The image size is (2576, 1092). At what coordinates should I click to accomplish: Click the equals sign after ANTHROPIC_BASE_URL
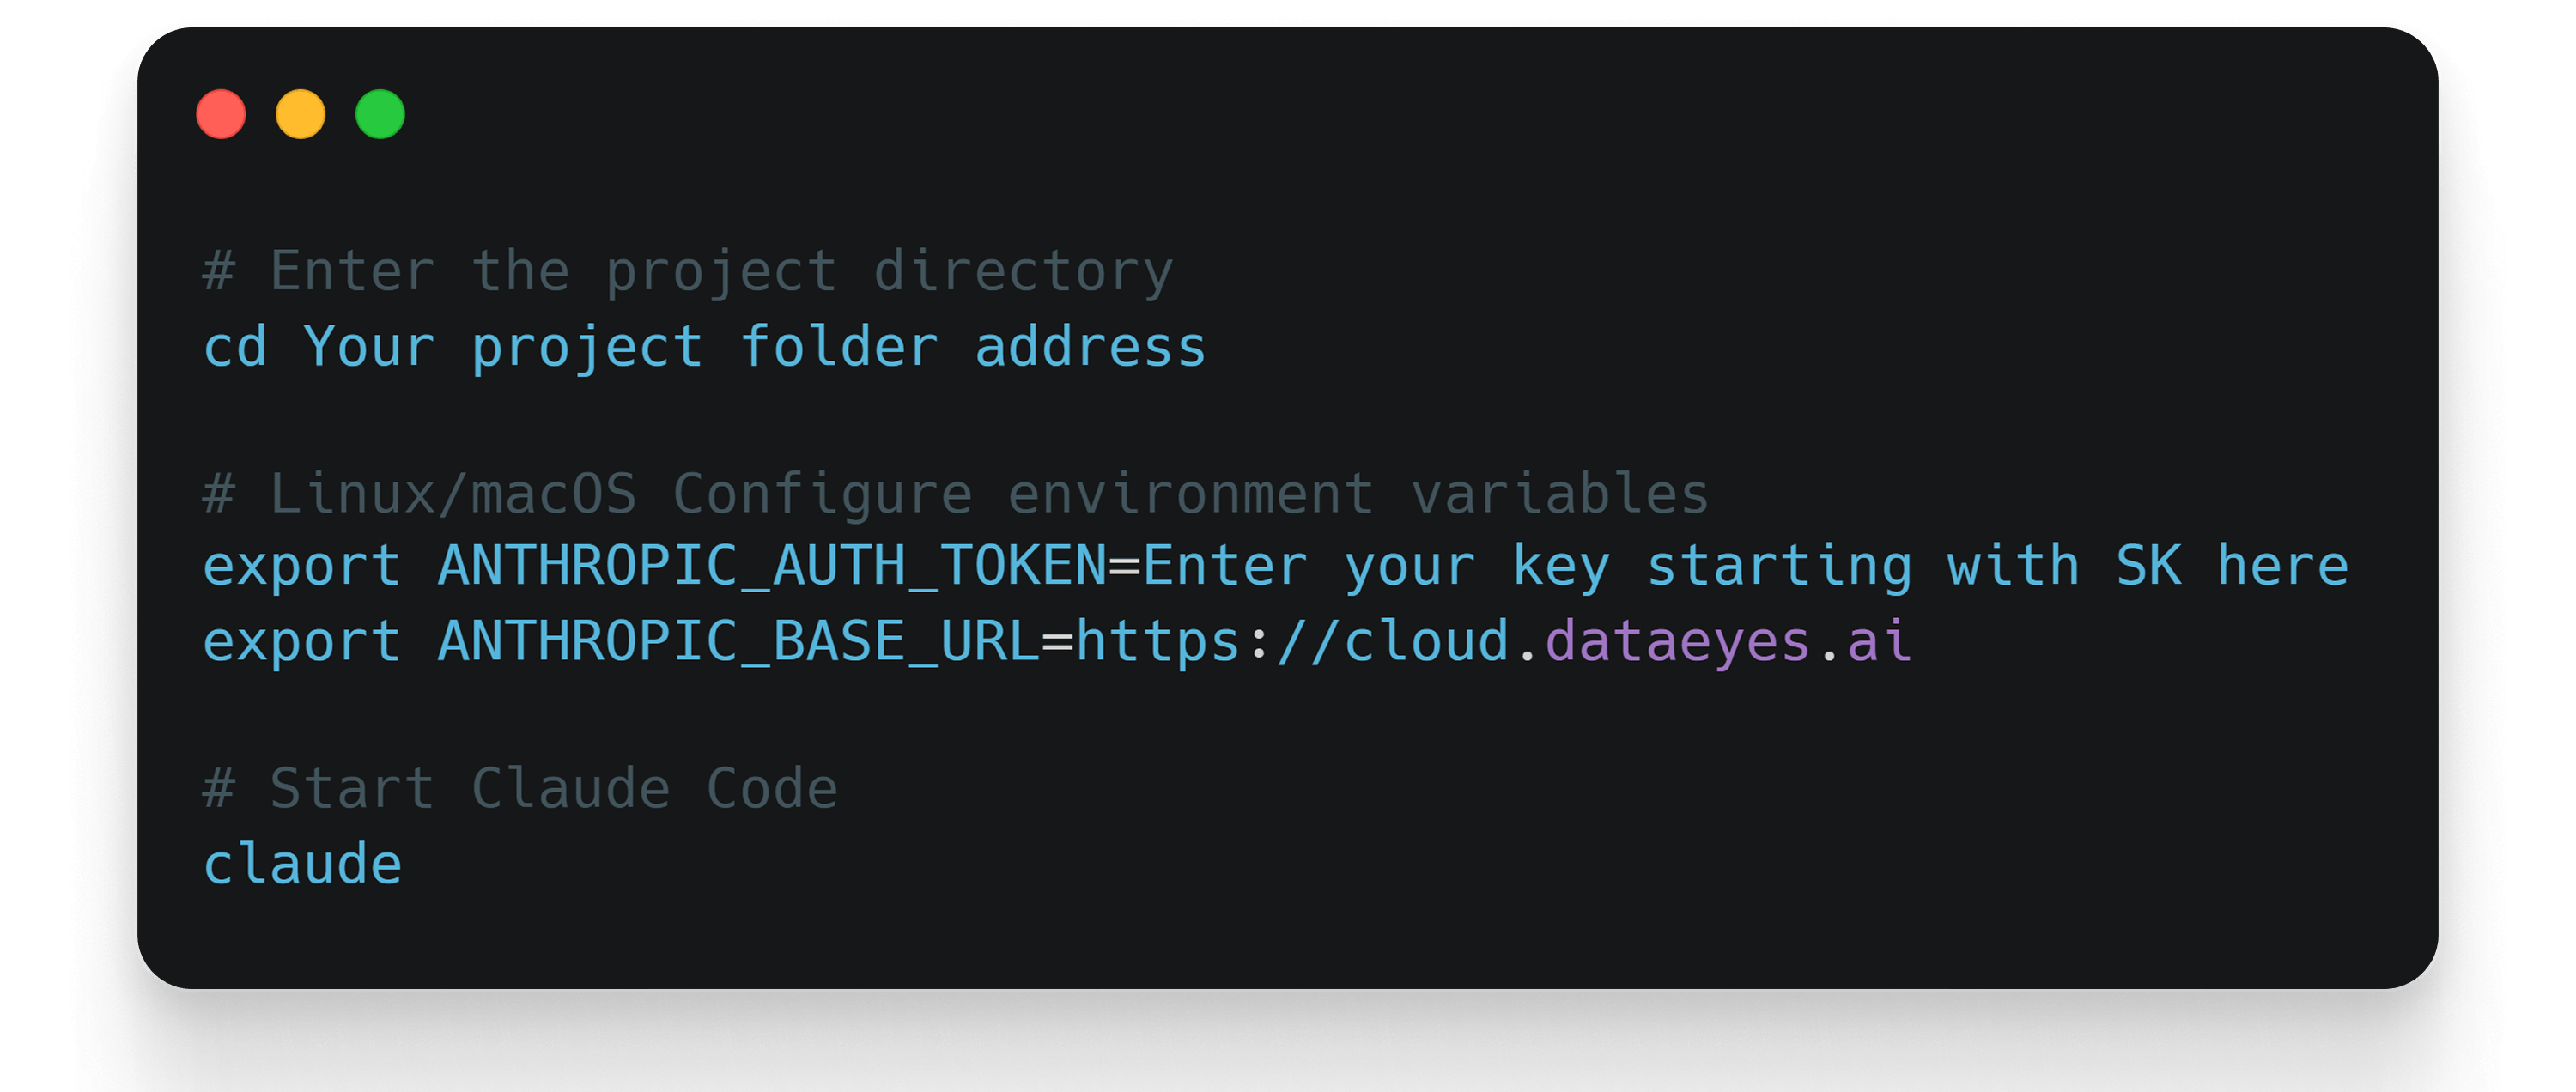[1057, 641]
